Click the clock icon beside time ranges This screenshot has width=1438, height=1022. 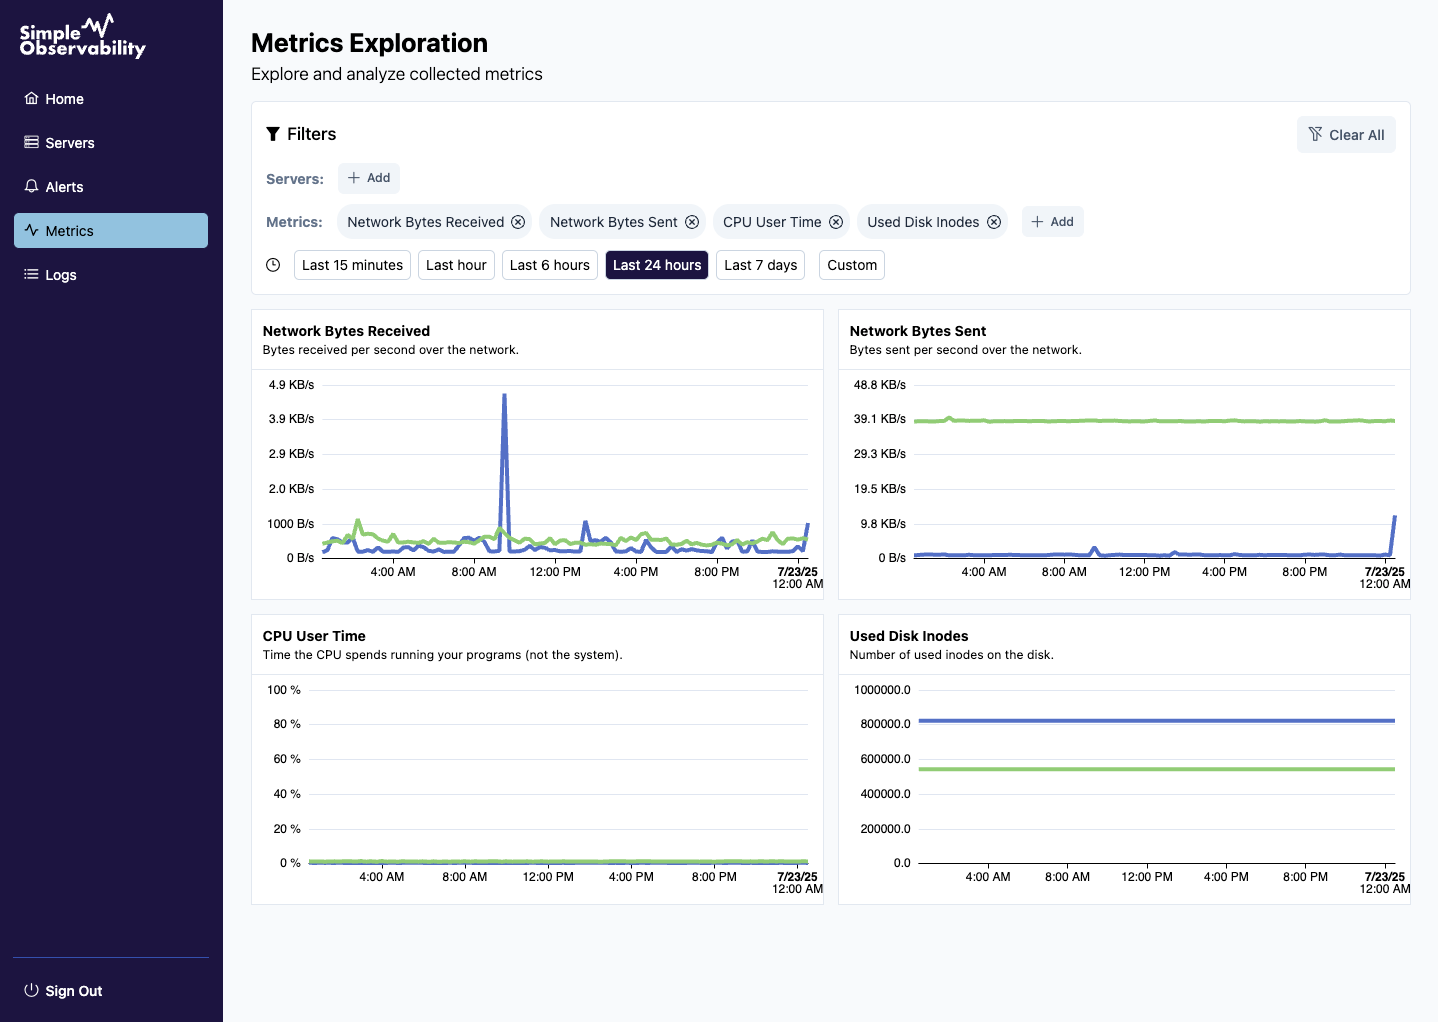click(273, 265)
